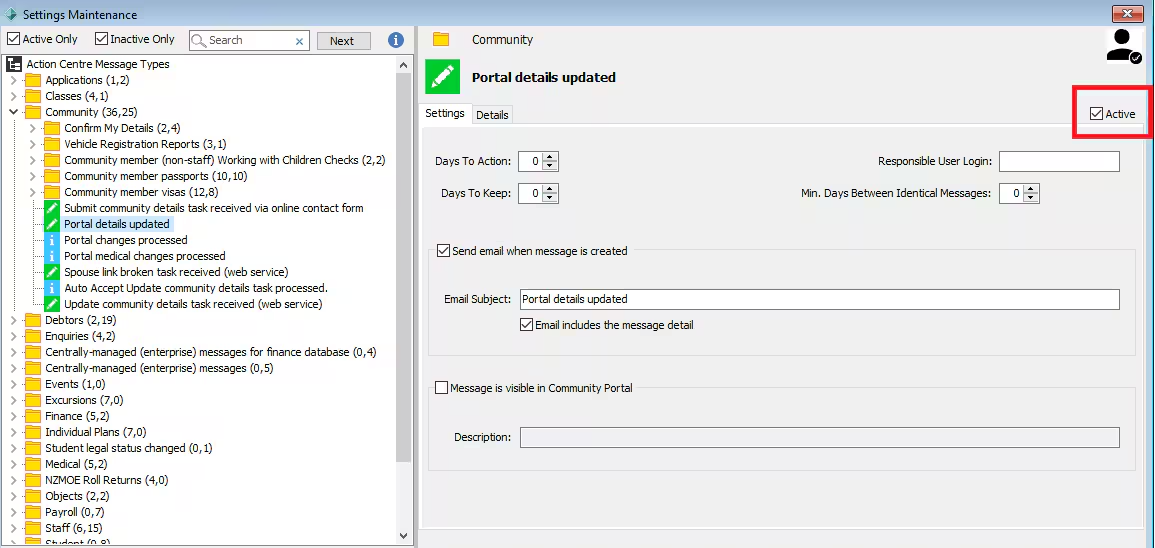Click the yellow Community folder icon in header

[441, 40]
